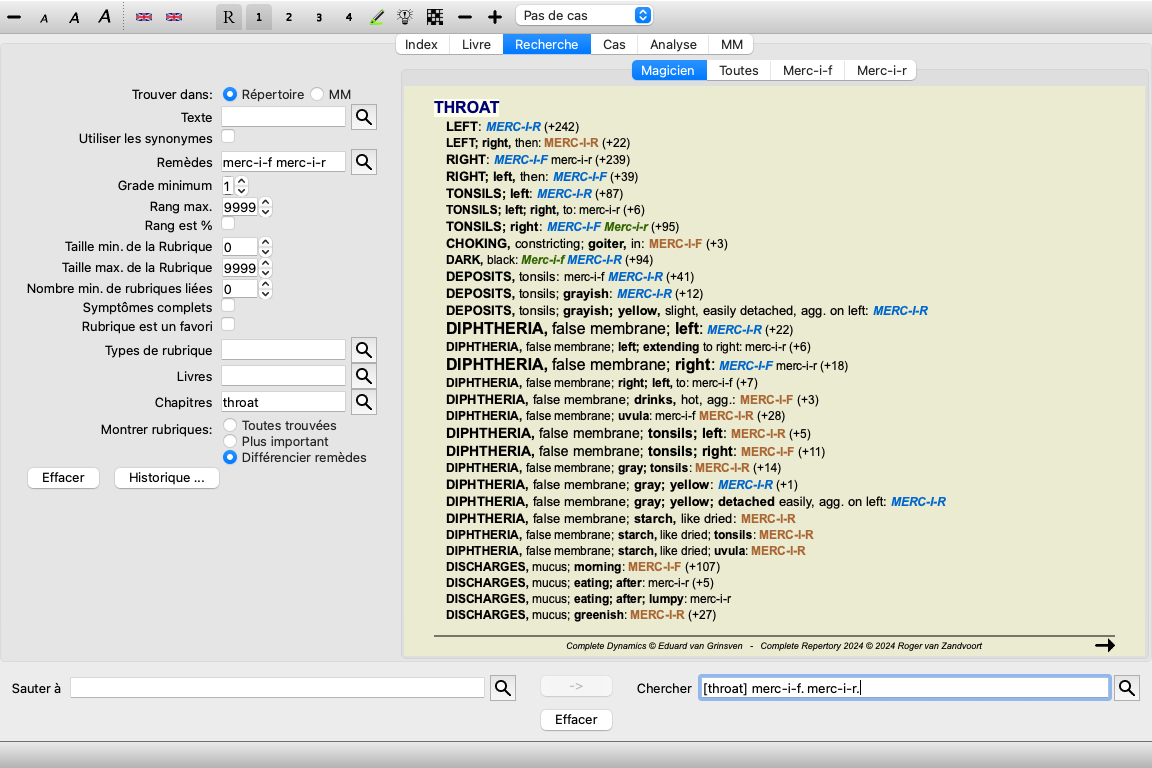Image resolution: width=1152 pixels, height=768 pixels.
Task: Click the next page arrow in the repertory view
Action: tap(1104, 645)
